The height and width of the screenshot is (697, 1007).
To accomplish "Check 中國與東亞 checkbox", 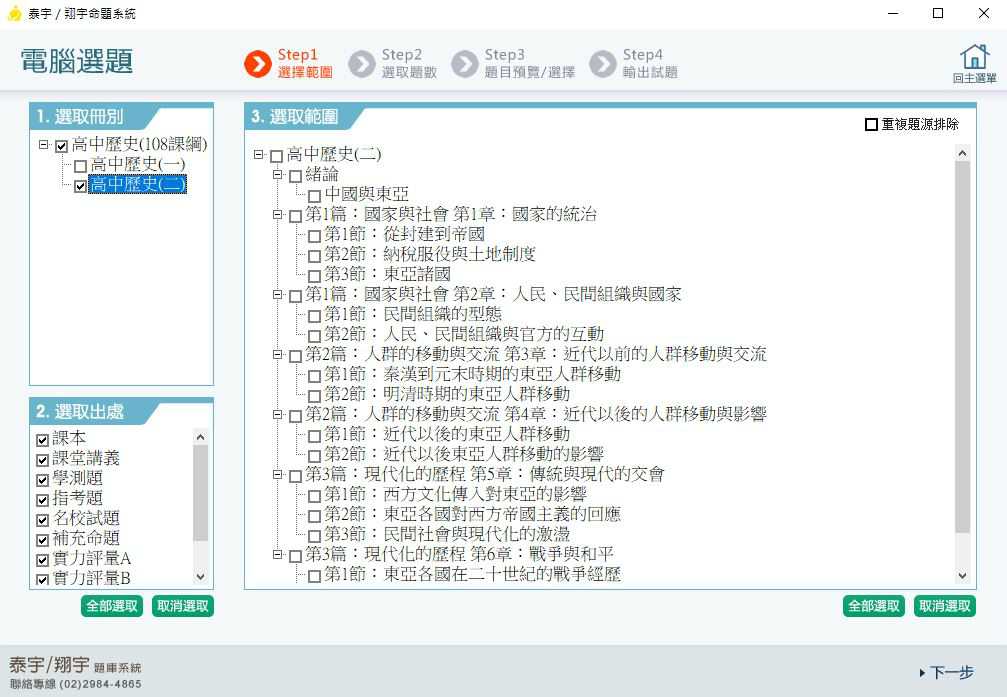I will (x=314, y=196).
